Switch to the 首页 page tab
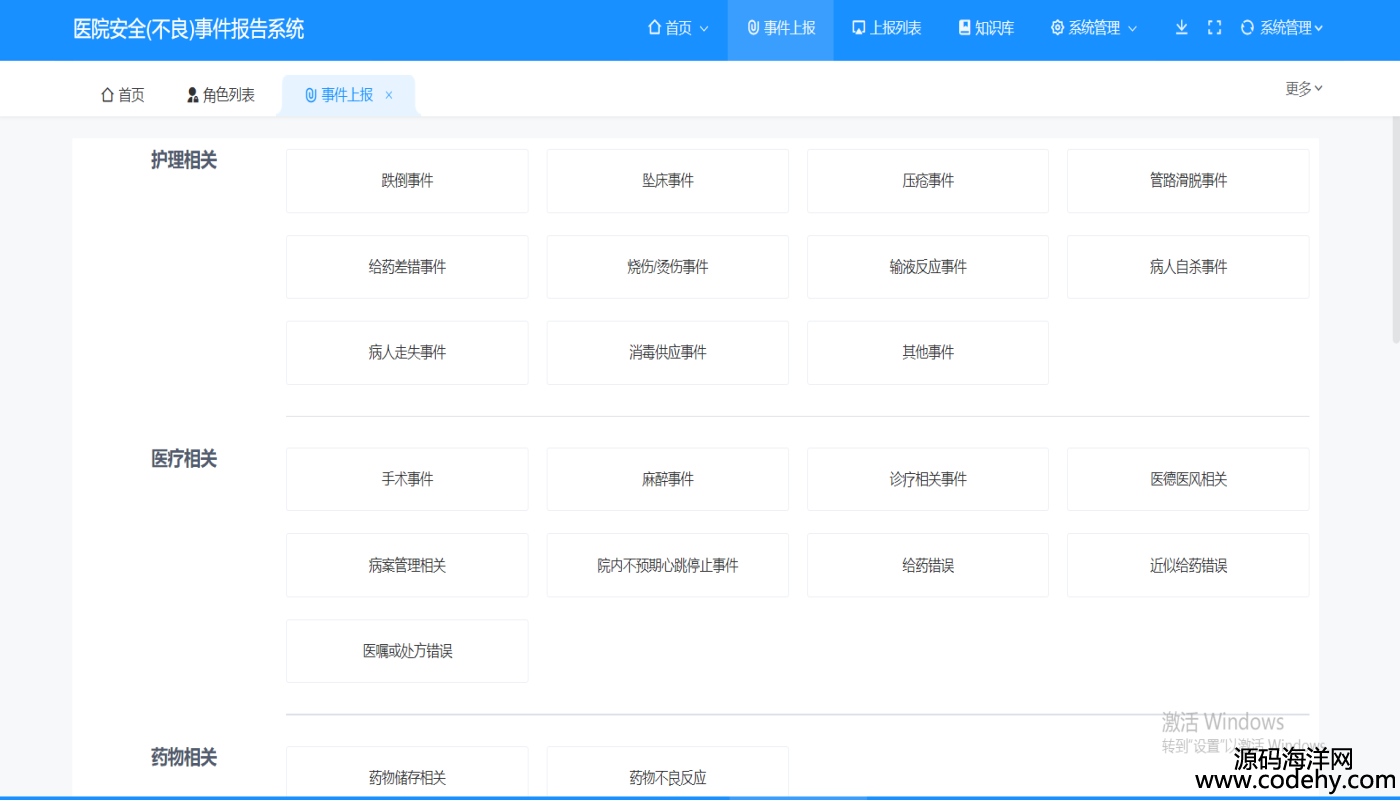Screen dimensions: 1400x800 click(x=122, y=95)
